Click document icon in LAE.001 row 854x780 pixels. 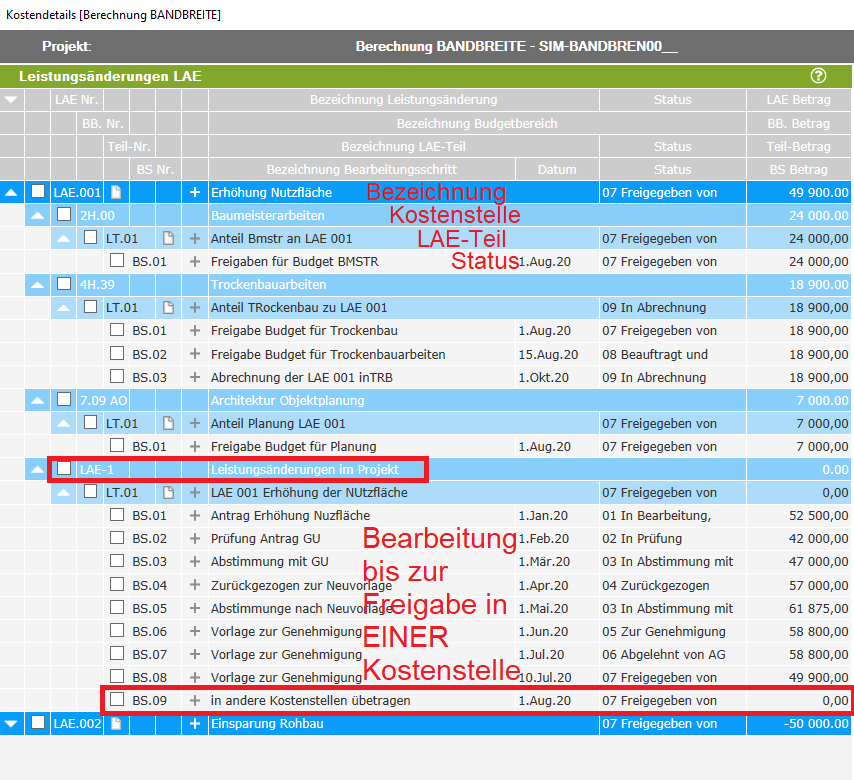coord(116,192)
